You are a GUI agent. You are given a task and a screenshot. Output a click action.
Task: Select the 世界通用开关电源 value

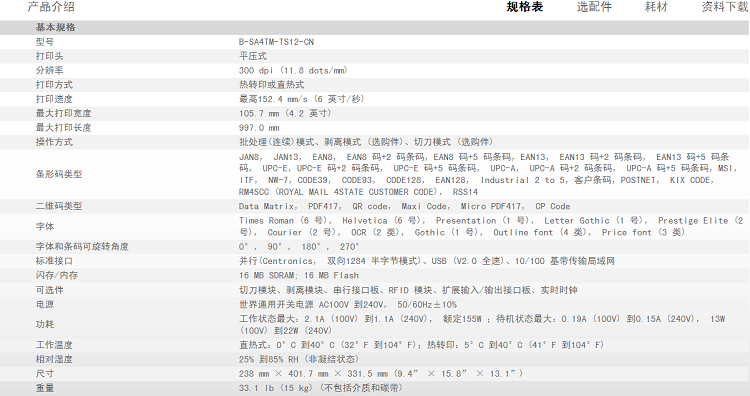pyautogui.click(x=348, y=304)
